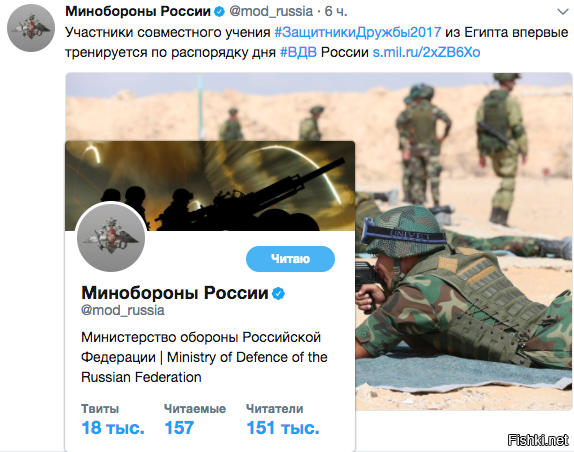Click Минобороны России name in hover card
Viewport: 574px width, 452px height.
[x=175, y=293]
